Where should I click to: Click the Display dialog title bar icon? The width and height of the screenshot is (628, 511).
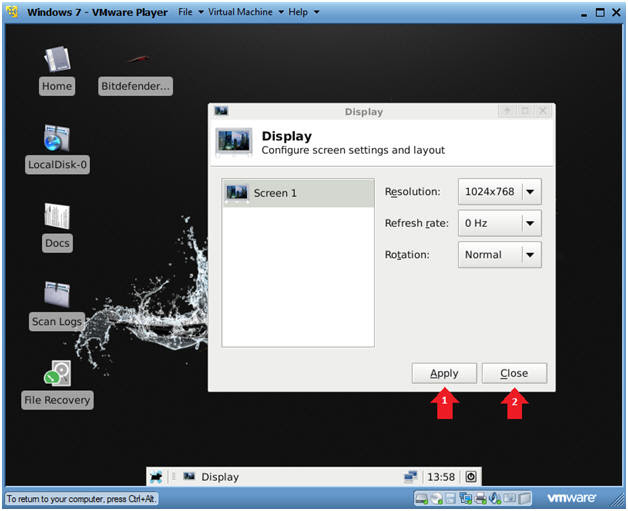pyautogui.click(x=221, y=111)
